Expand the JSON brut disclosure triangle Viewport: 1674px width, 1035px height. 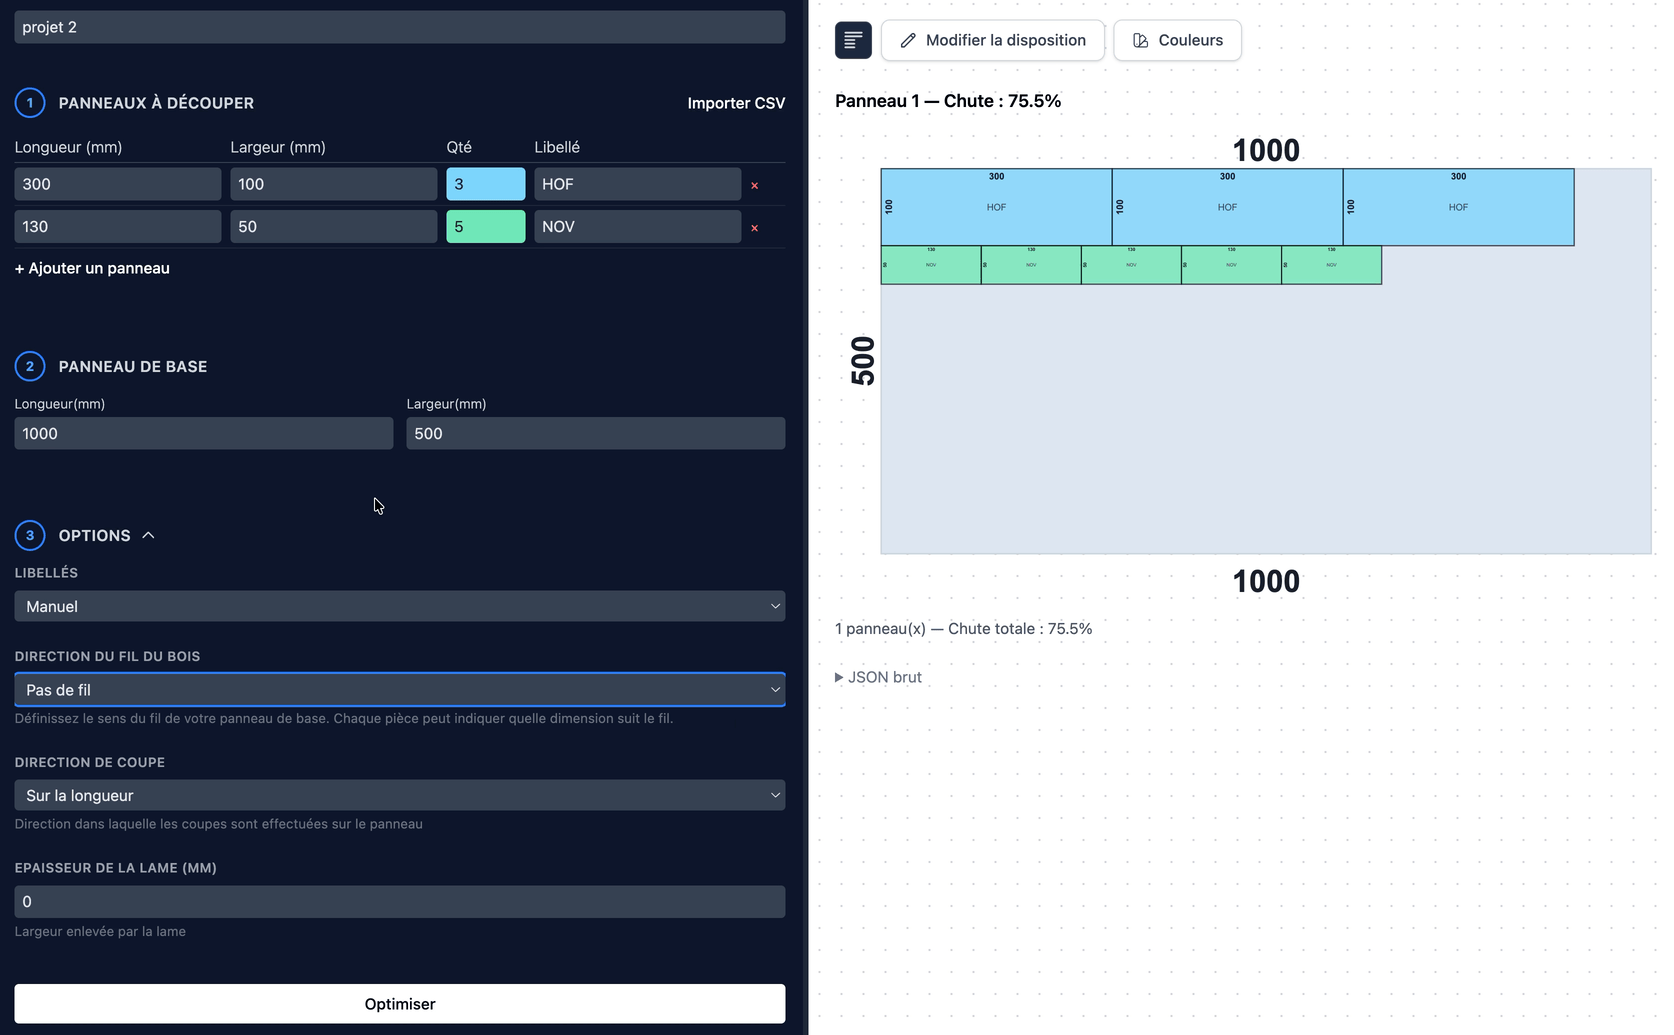tap(839, 677)
